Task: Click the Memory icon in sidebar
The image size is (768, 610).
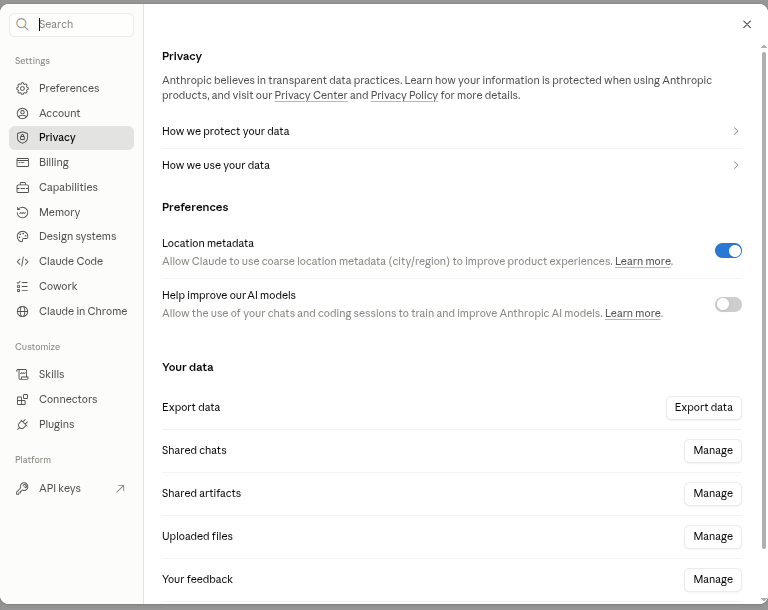Action: [x=23, y=212]
